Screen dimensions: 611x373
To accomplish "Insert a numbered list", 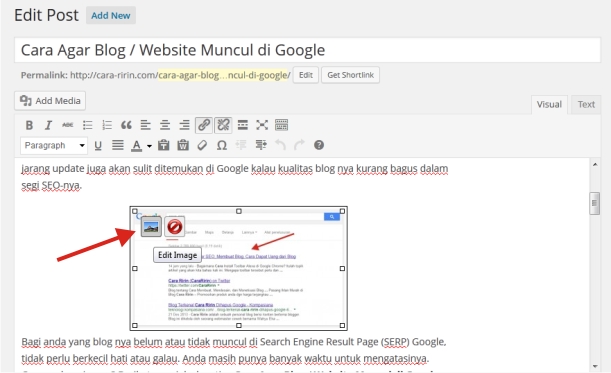I will tap(107, 125).
